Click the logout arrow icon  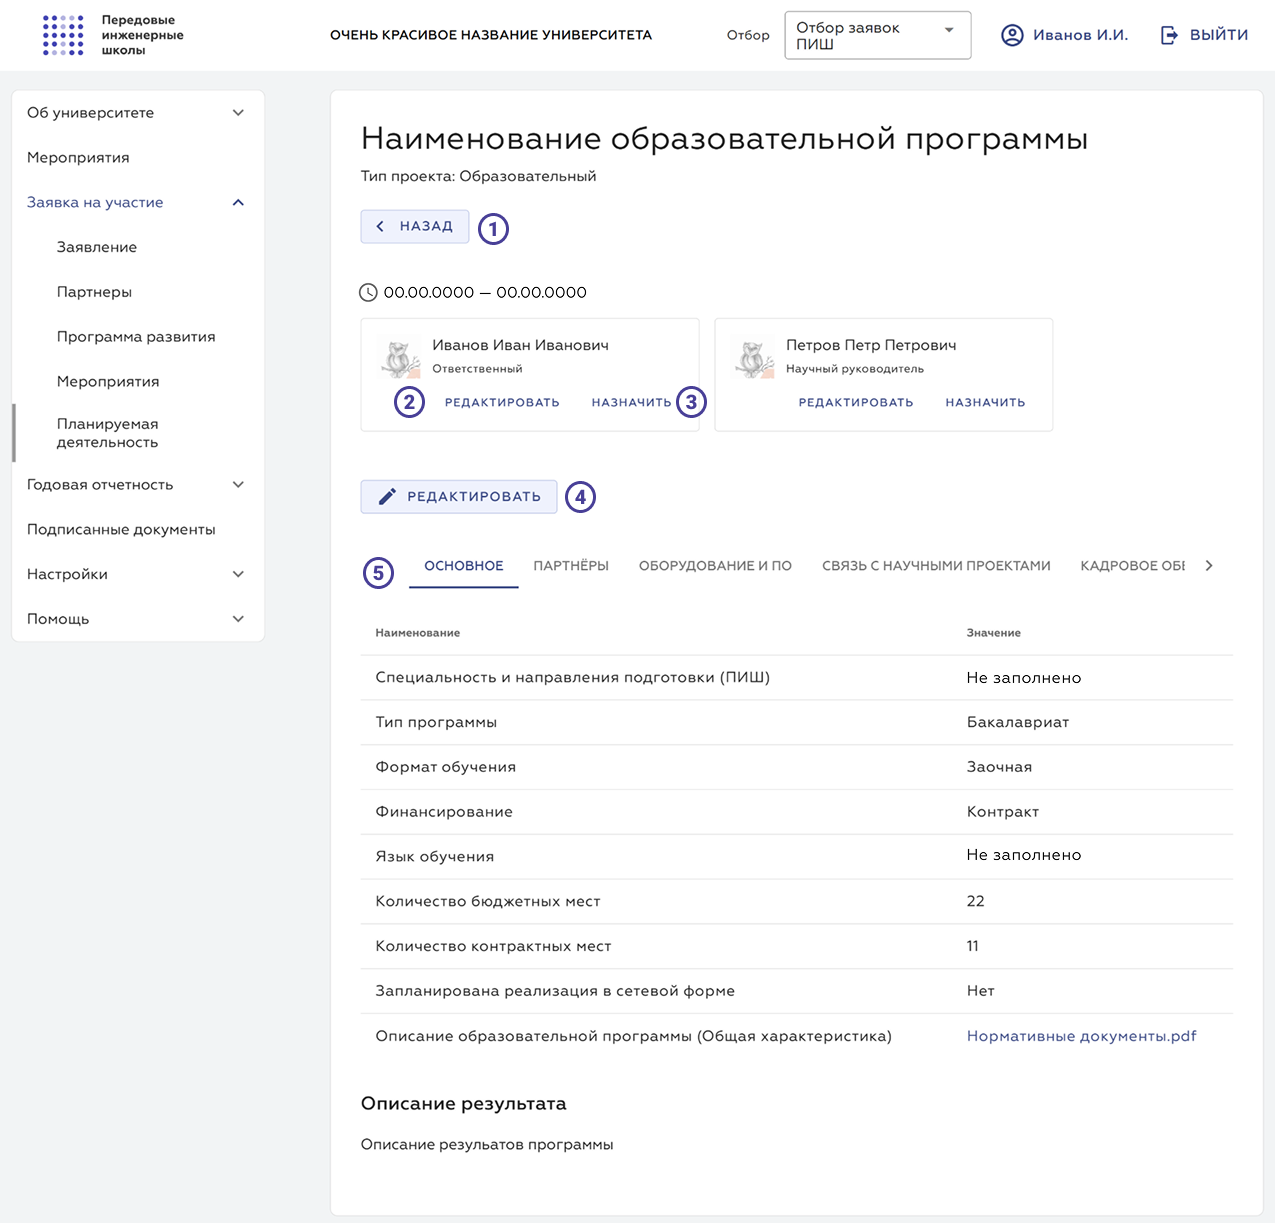click(1169, 35)
